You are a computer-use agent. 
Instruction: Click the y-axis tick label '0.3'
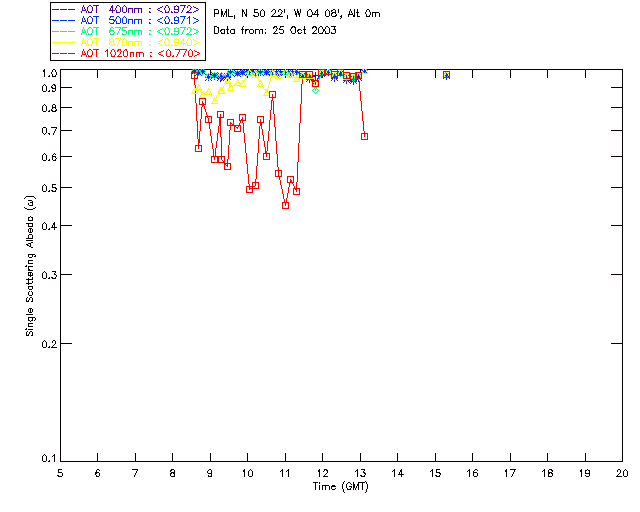(49, 275)
